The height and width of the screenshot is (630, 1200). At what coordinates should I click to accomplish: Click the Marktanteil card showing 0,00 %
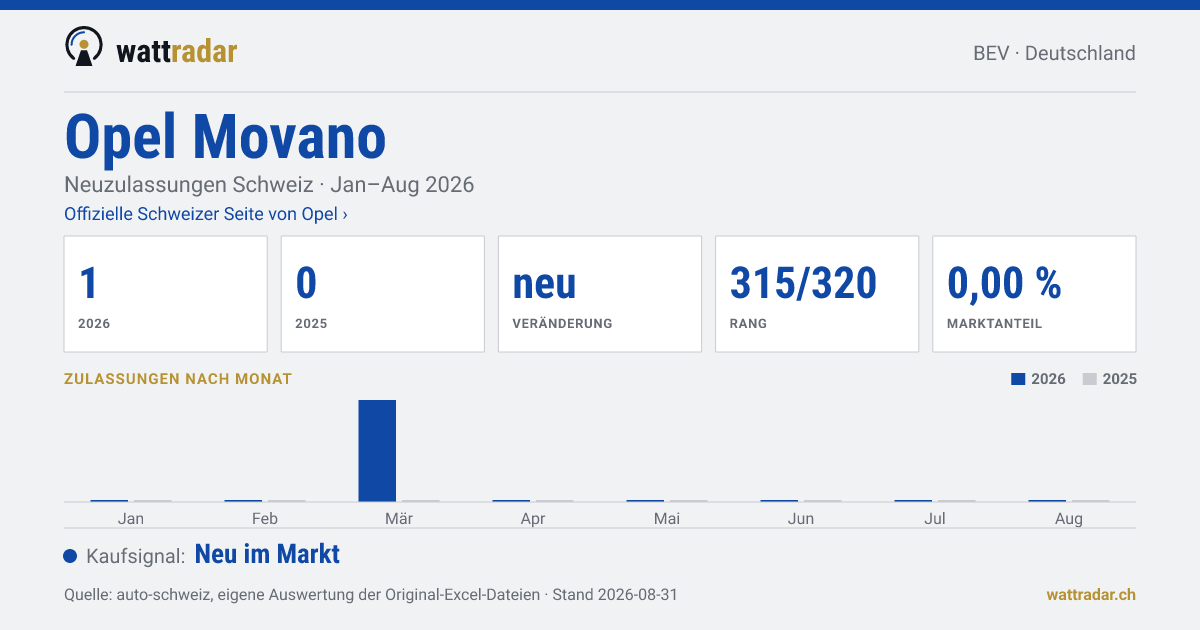[1034, 294]
